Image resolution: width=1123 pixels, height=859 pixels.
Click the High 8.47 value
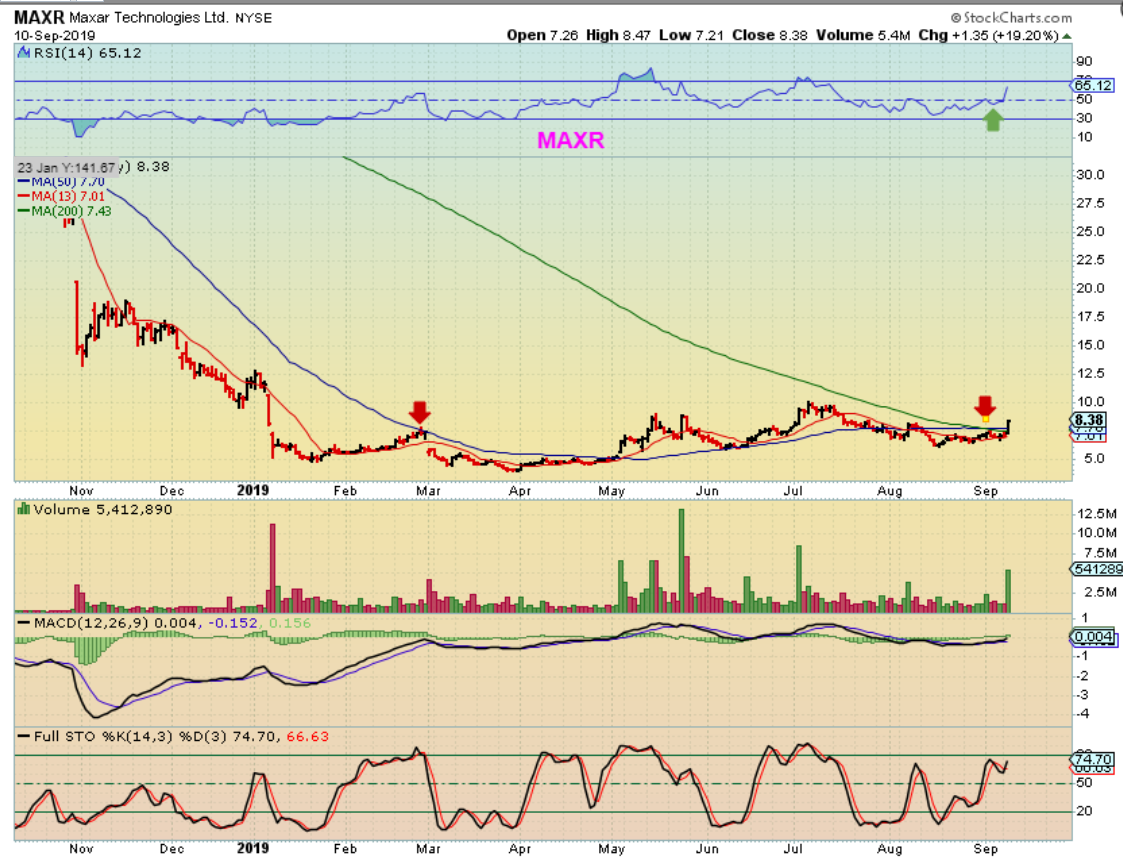(x=618, y=35)
